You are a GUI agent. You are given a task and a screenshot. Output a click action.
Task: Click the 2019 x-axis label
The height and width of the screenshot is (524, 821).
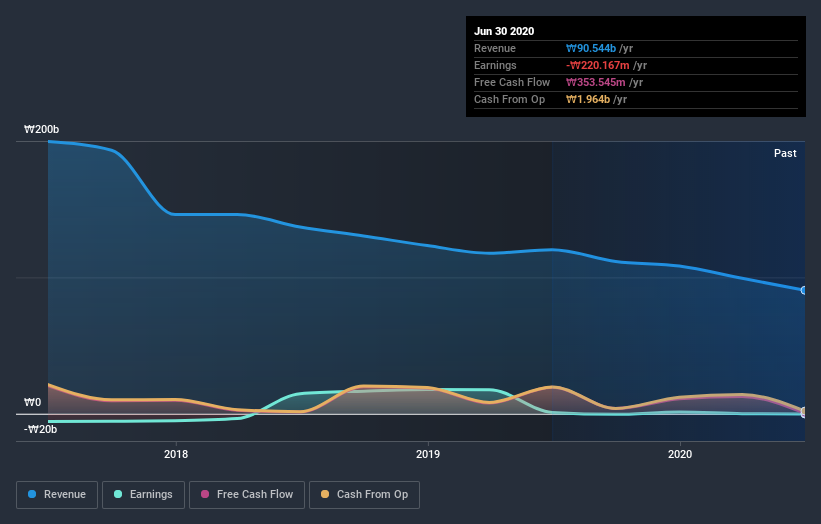pyautogui.click(x=428, y=454)
